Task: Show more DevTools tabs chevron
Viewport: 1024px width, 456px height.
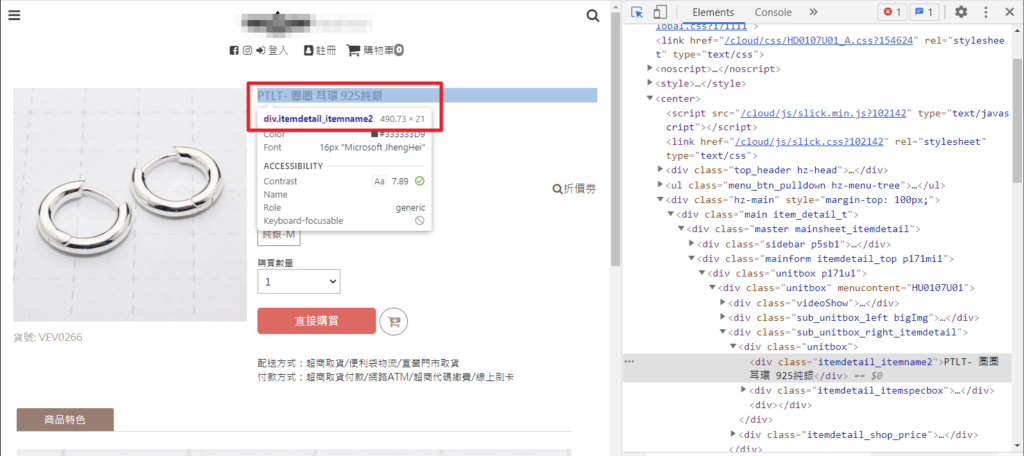Action: (813, 12)
